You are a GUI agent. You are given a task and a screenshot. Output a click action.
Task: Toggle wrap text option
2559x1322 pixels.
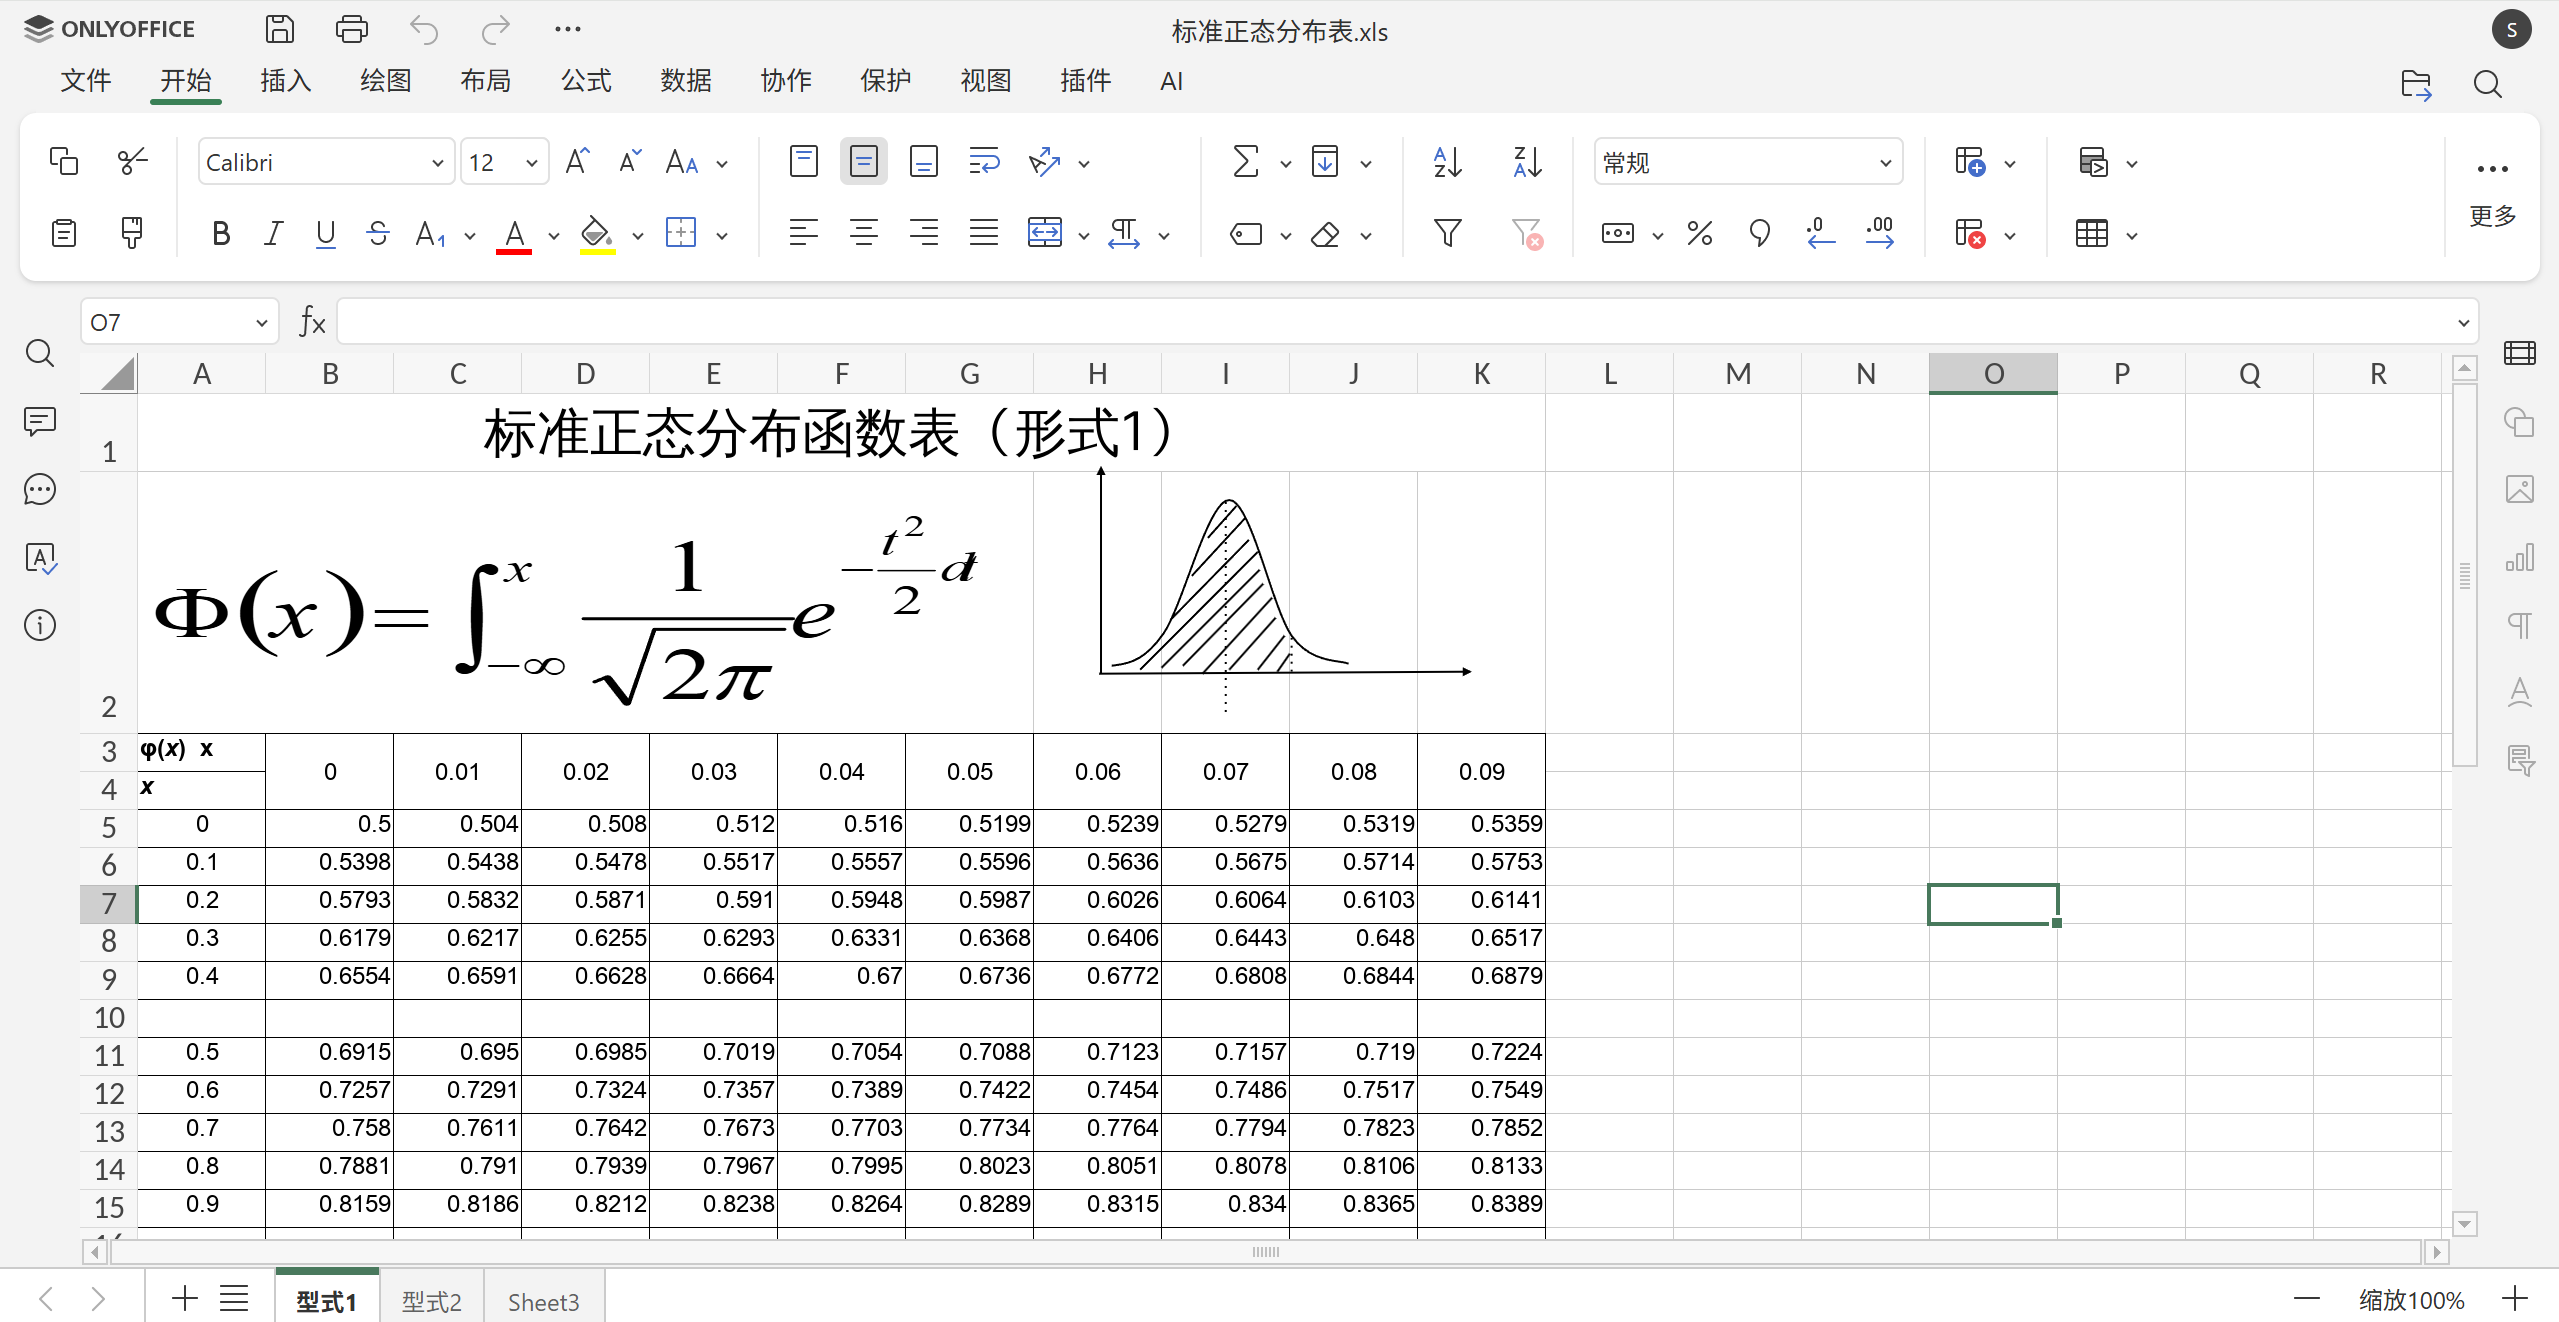984,162
